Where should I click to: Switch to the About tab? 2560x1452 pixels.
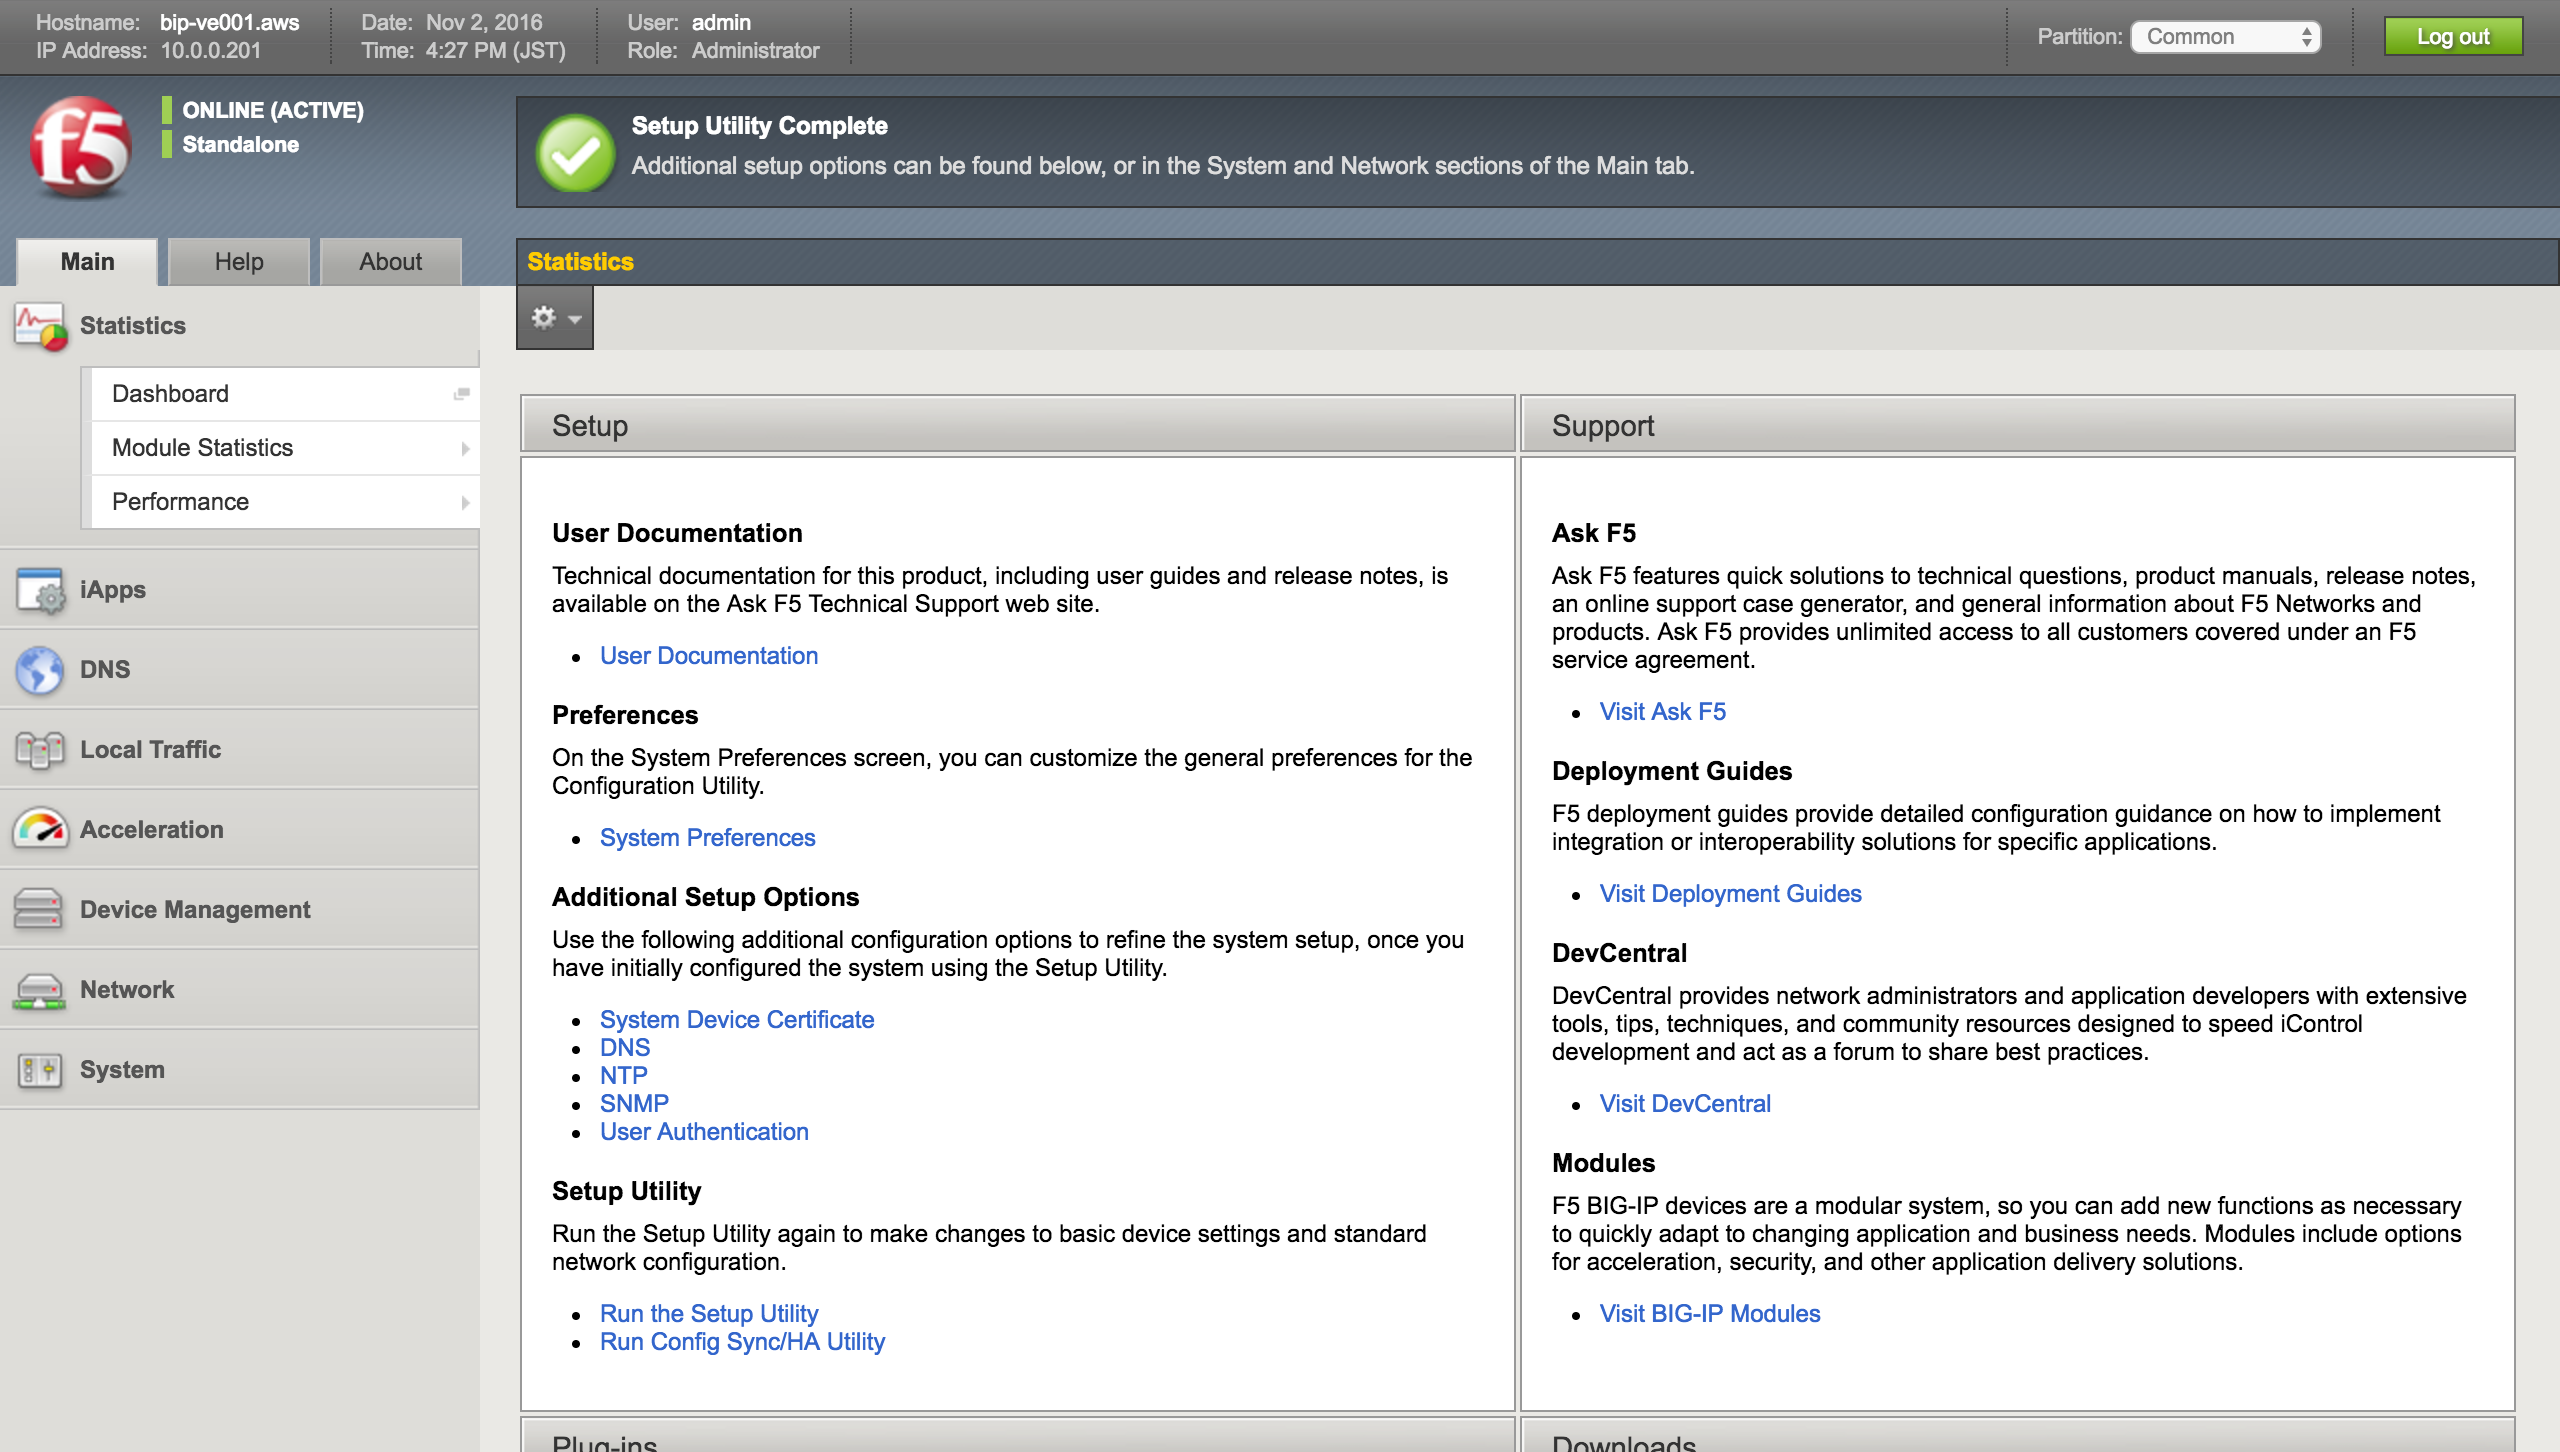(391, 262)
